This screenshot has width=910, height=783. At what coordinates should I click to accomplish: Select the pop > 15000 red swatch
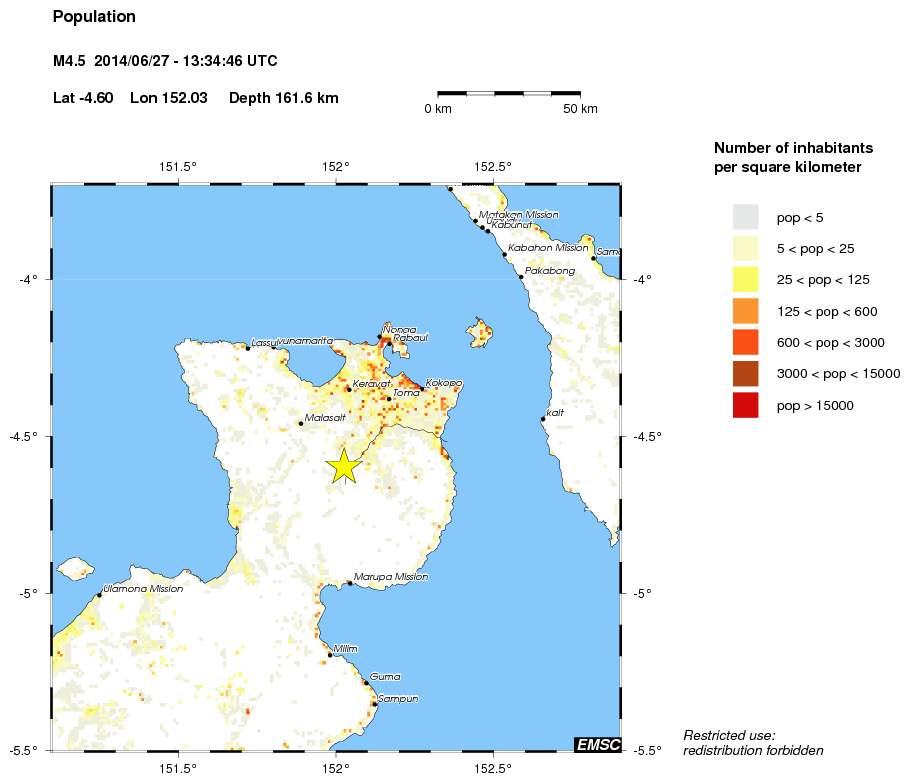[745, 405]
